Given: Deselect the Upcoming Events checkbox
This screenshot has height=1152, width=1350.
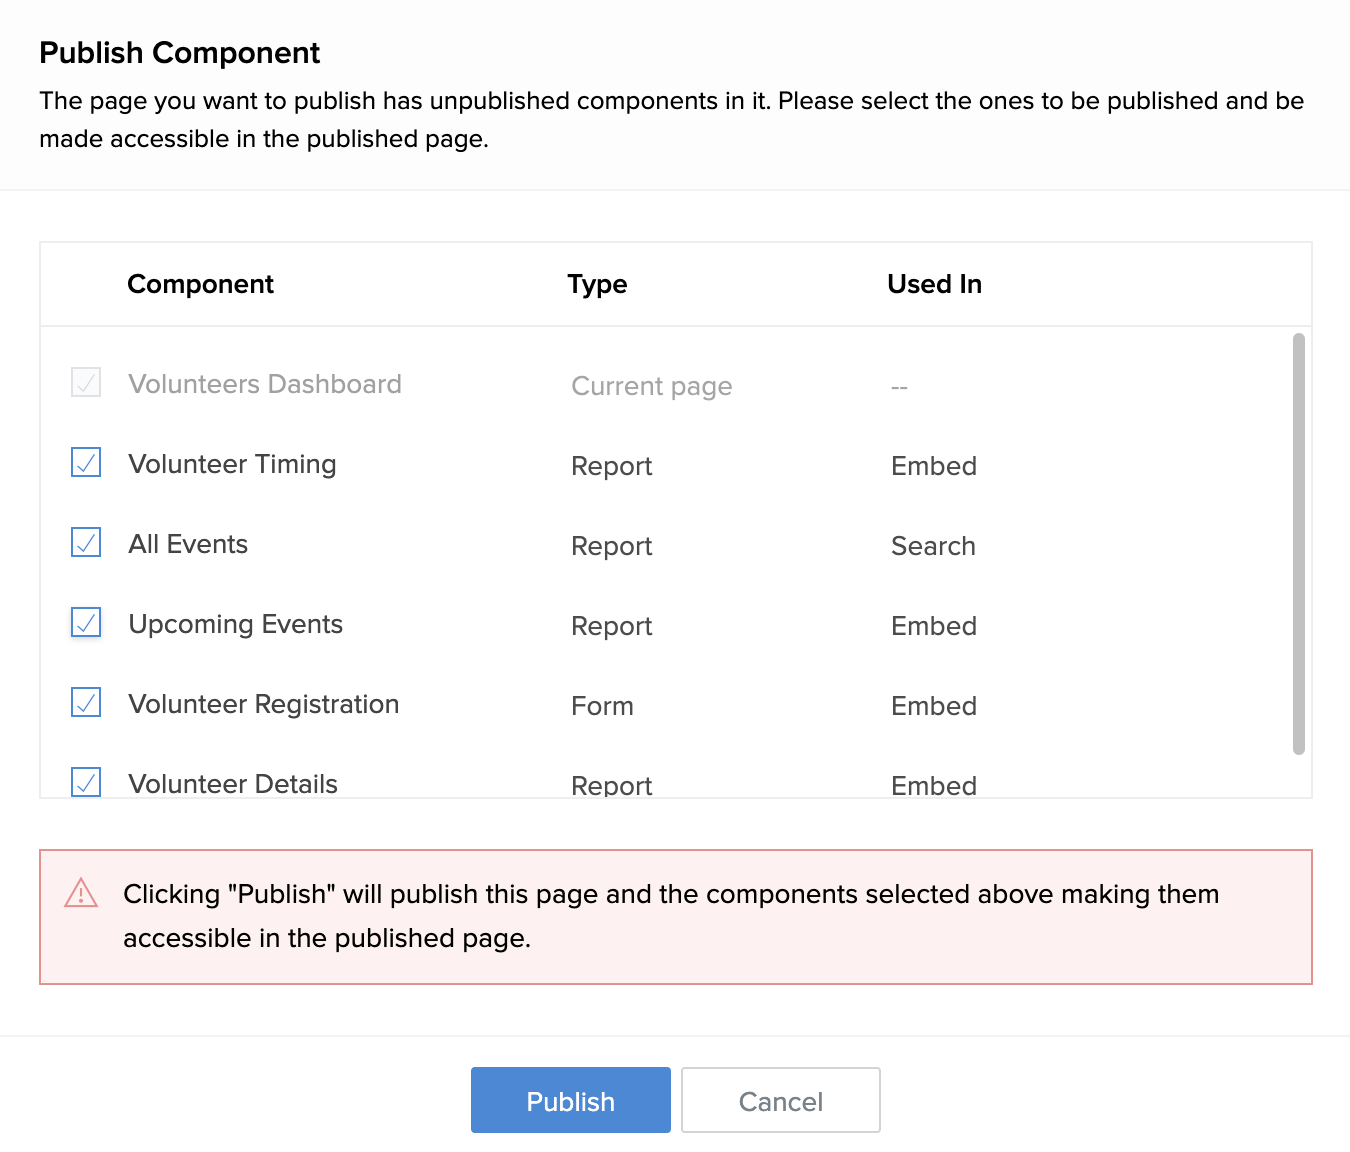Looking at the screenshot, I should (x=86, y=623).
